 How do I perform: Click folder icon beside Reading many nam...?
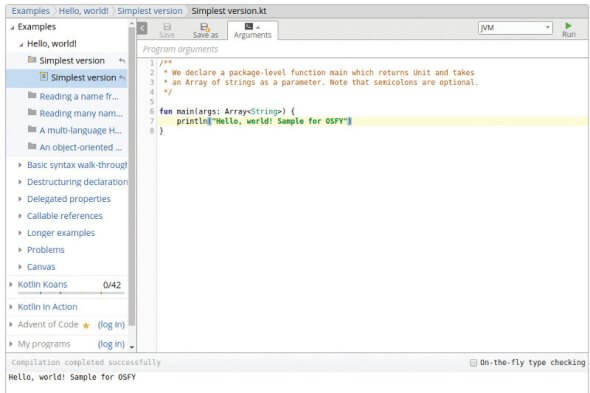click(x=32, y=112)
